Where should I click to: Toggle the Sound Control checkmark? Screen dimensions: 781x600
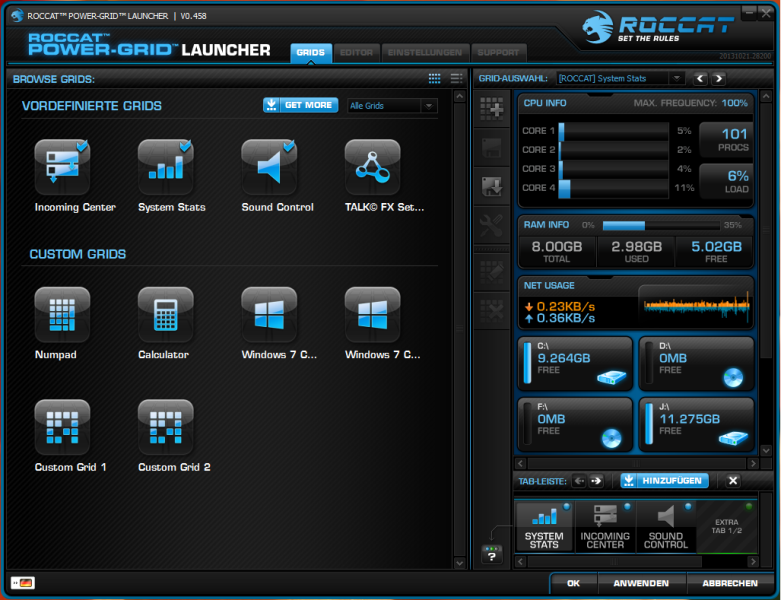[x=289, y=145]
